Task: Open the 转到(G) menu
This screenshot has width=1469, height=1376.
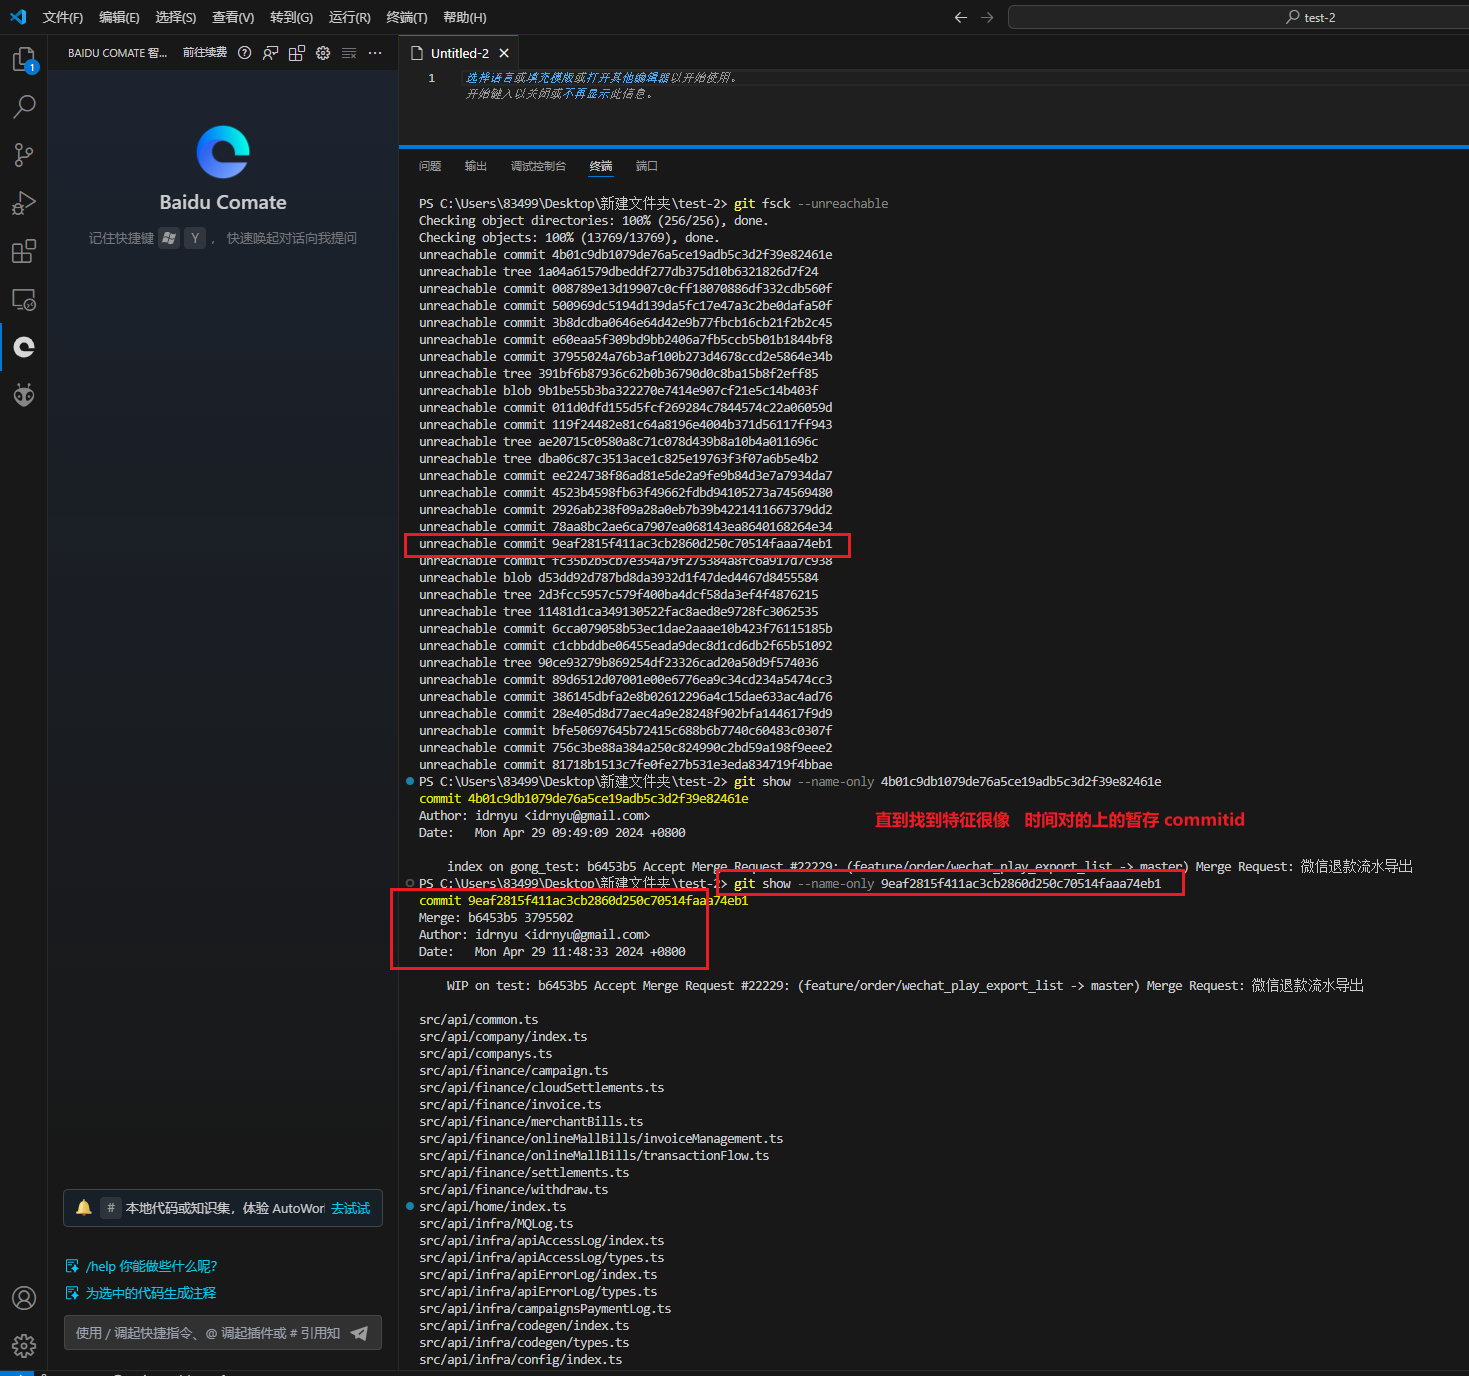Action: (x=291, y=17)
